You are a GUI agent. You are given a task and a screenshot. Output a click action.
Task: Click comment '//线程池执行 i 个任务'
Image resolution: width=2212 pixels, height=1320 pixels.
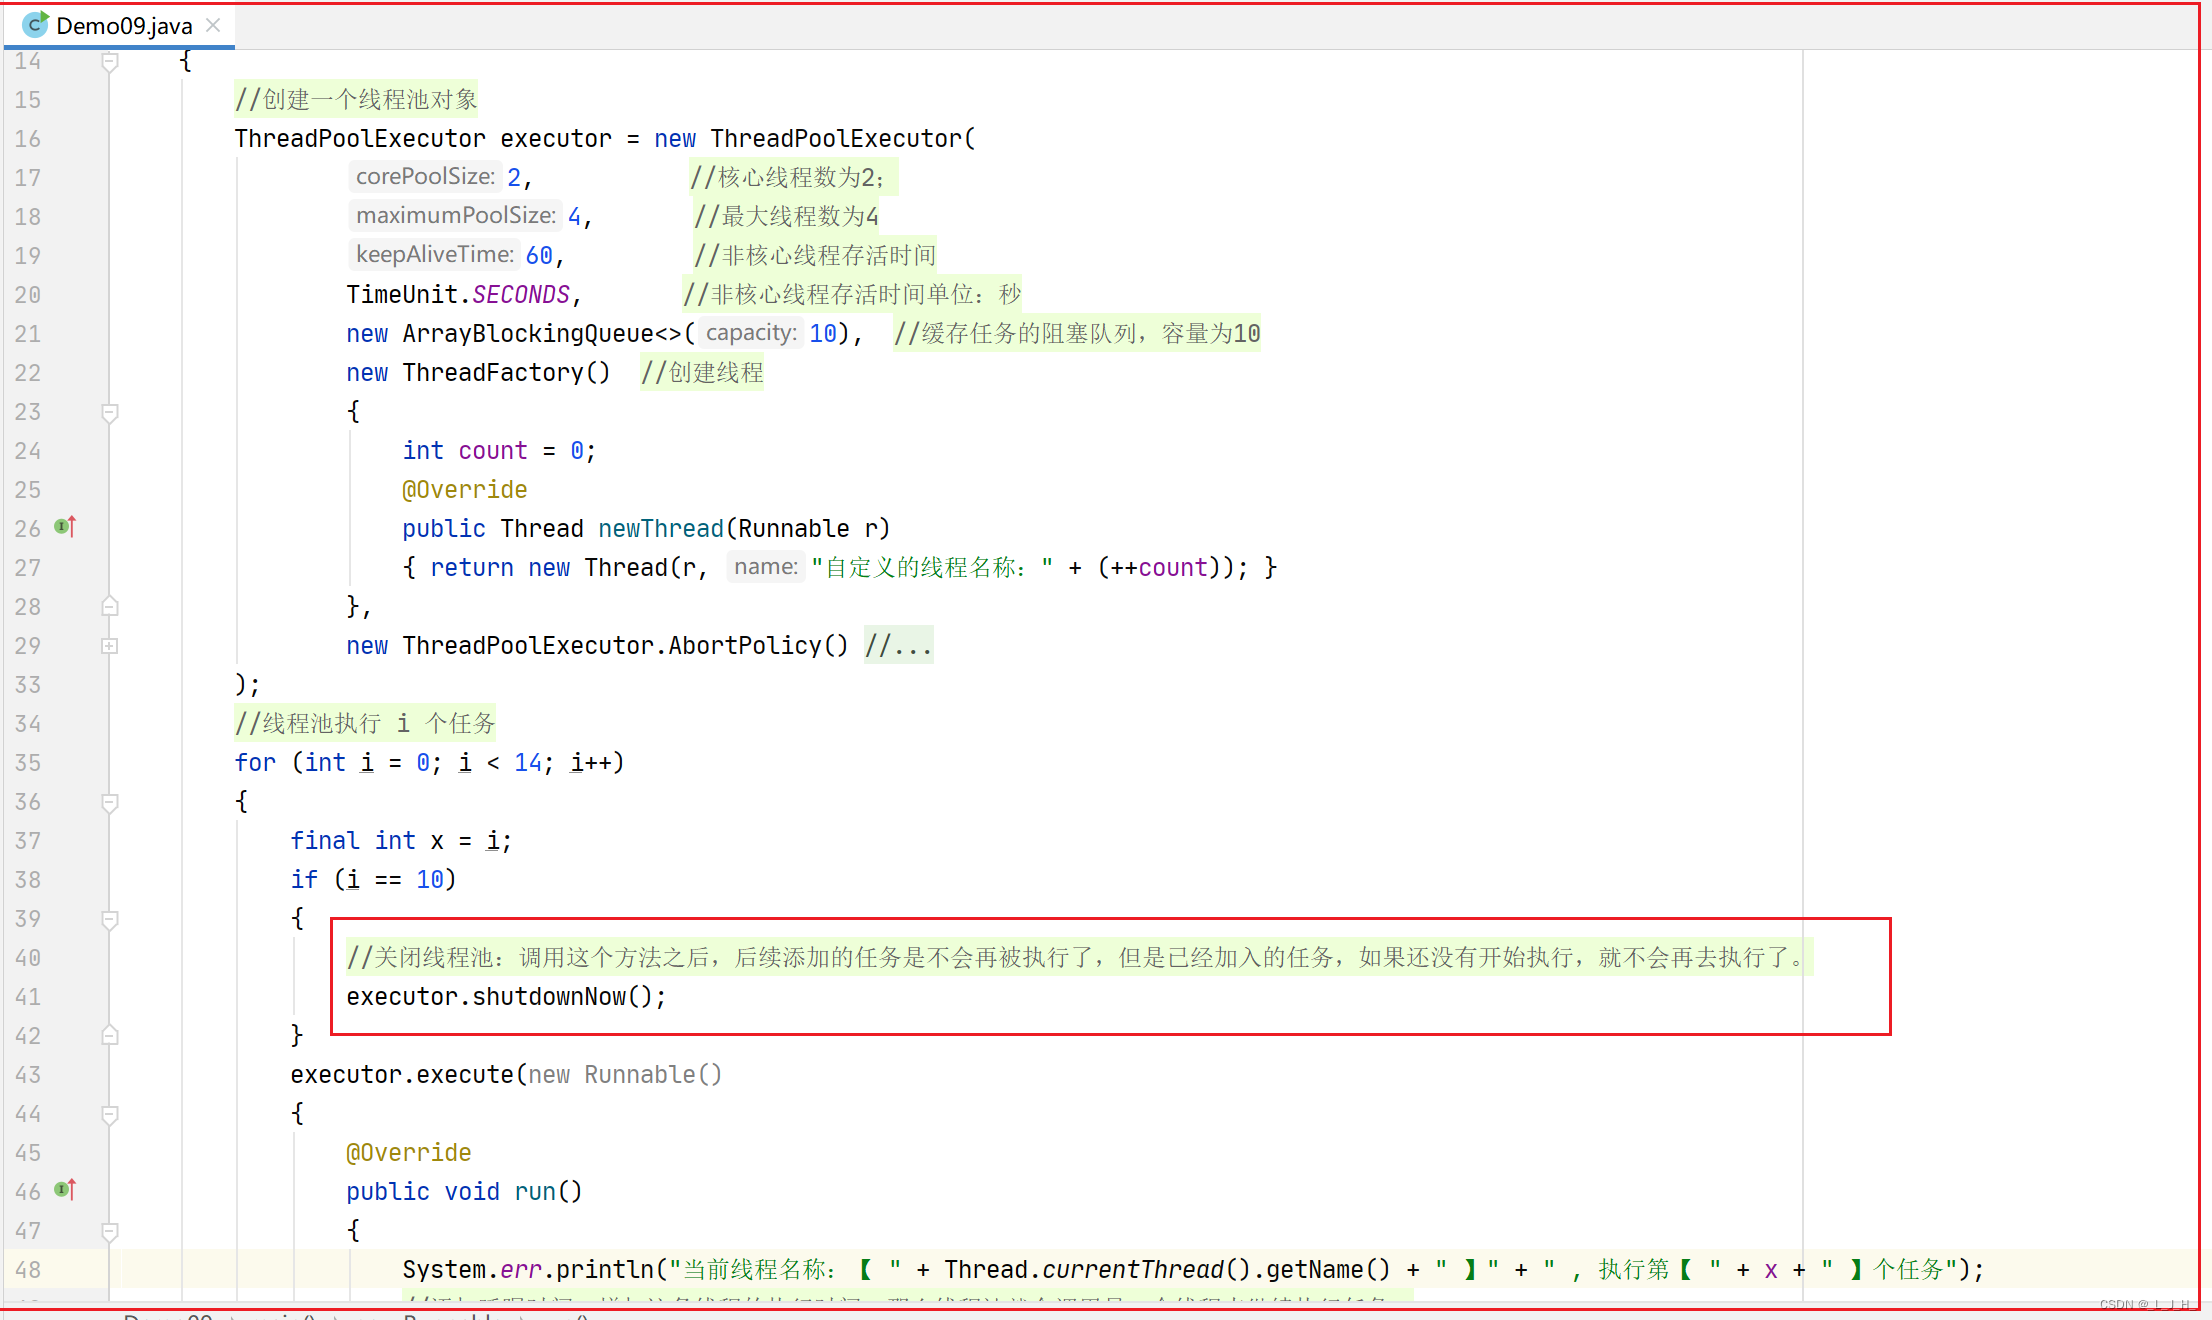365,724
